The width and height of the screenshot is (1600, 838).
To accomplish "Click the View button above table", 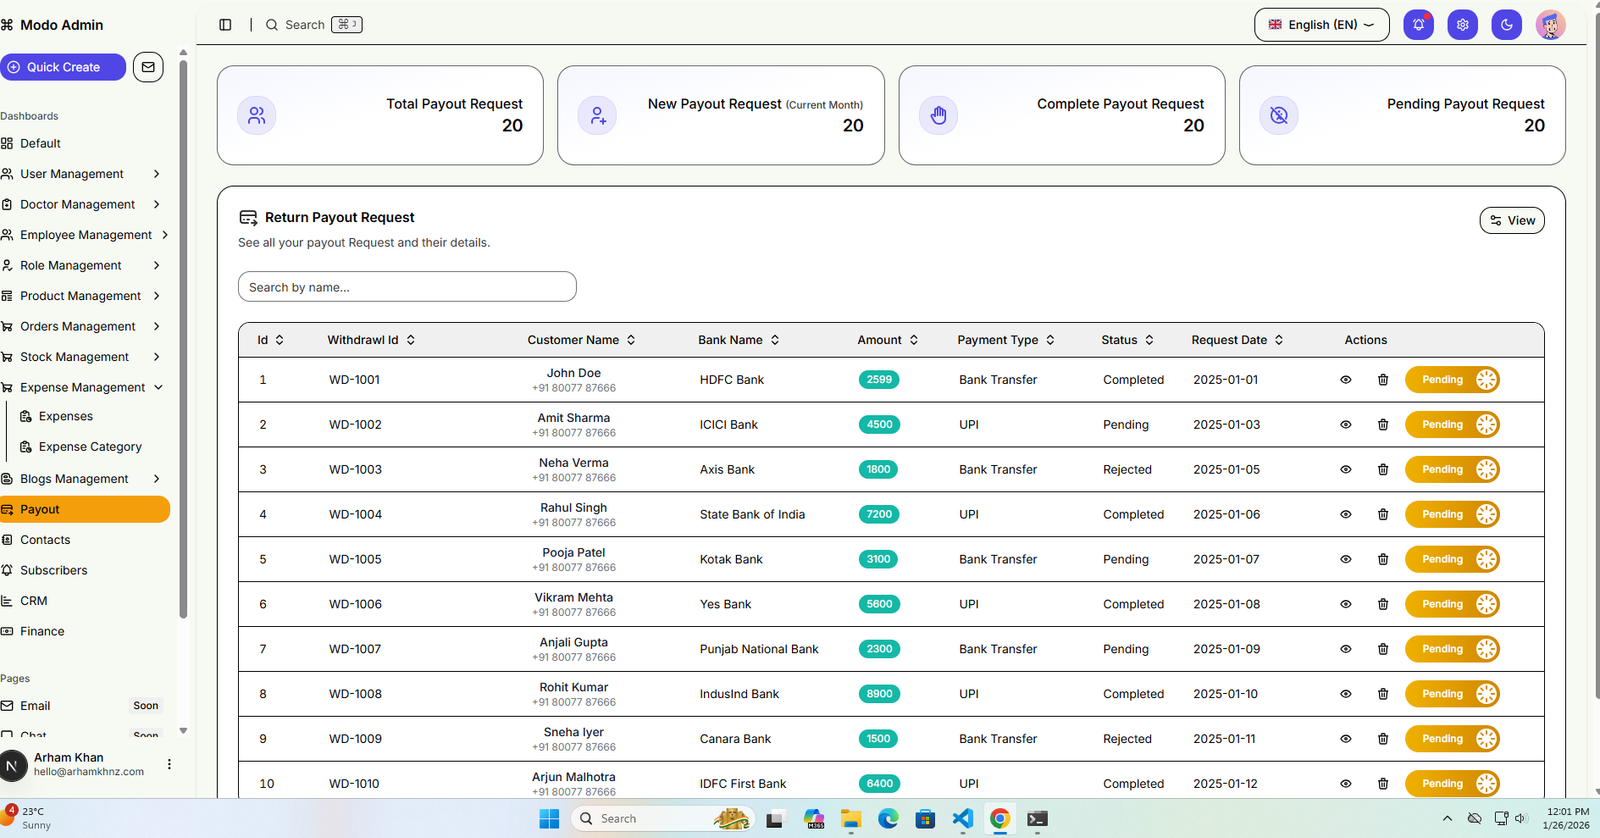I will click(x=1511, y=221).
